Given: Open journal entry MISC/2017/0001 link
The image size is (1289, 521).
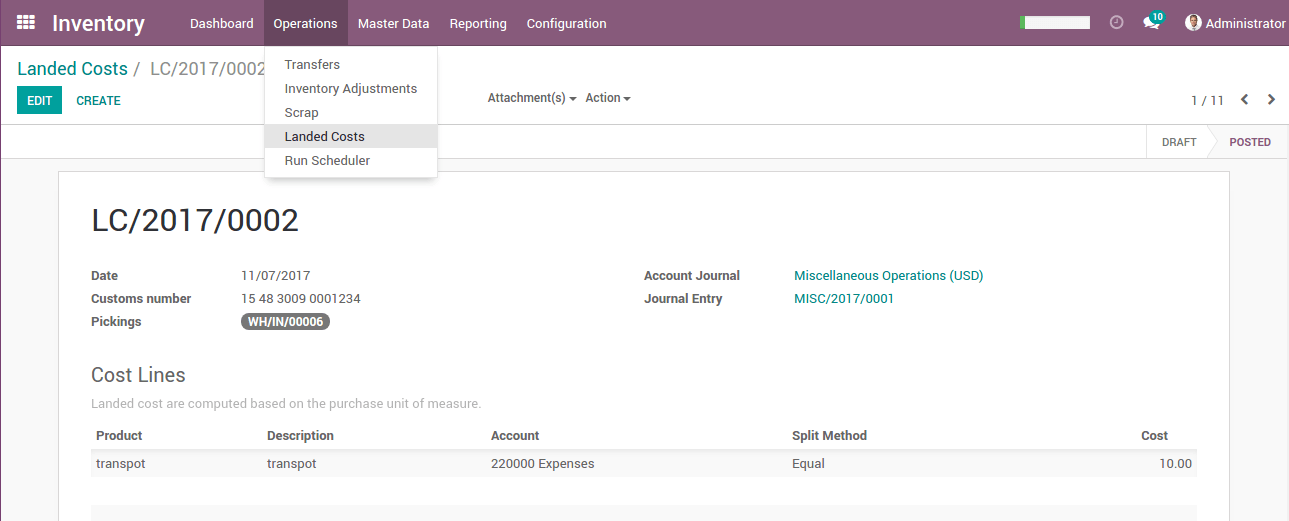Looking at the screenshot, I should (x=843, y=299).
